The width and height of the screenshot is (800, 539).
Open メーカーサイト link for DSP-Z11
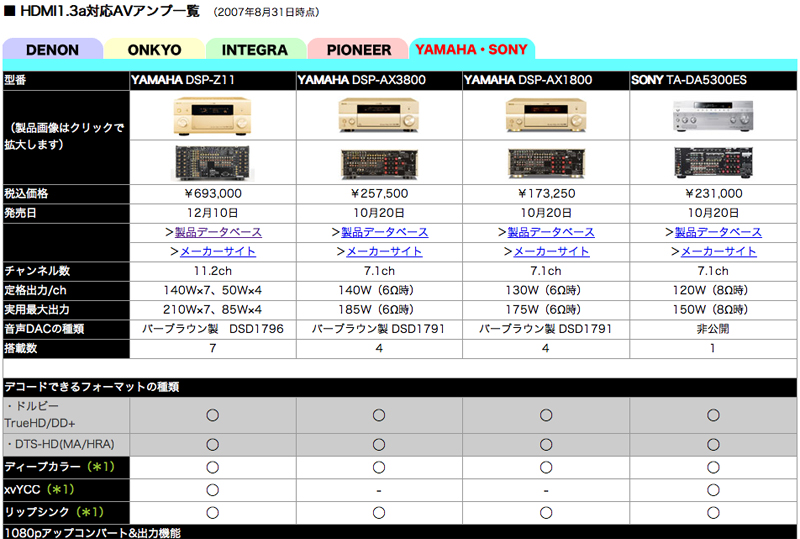[x=218, y=252]
